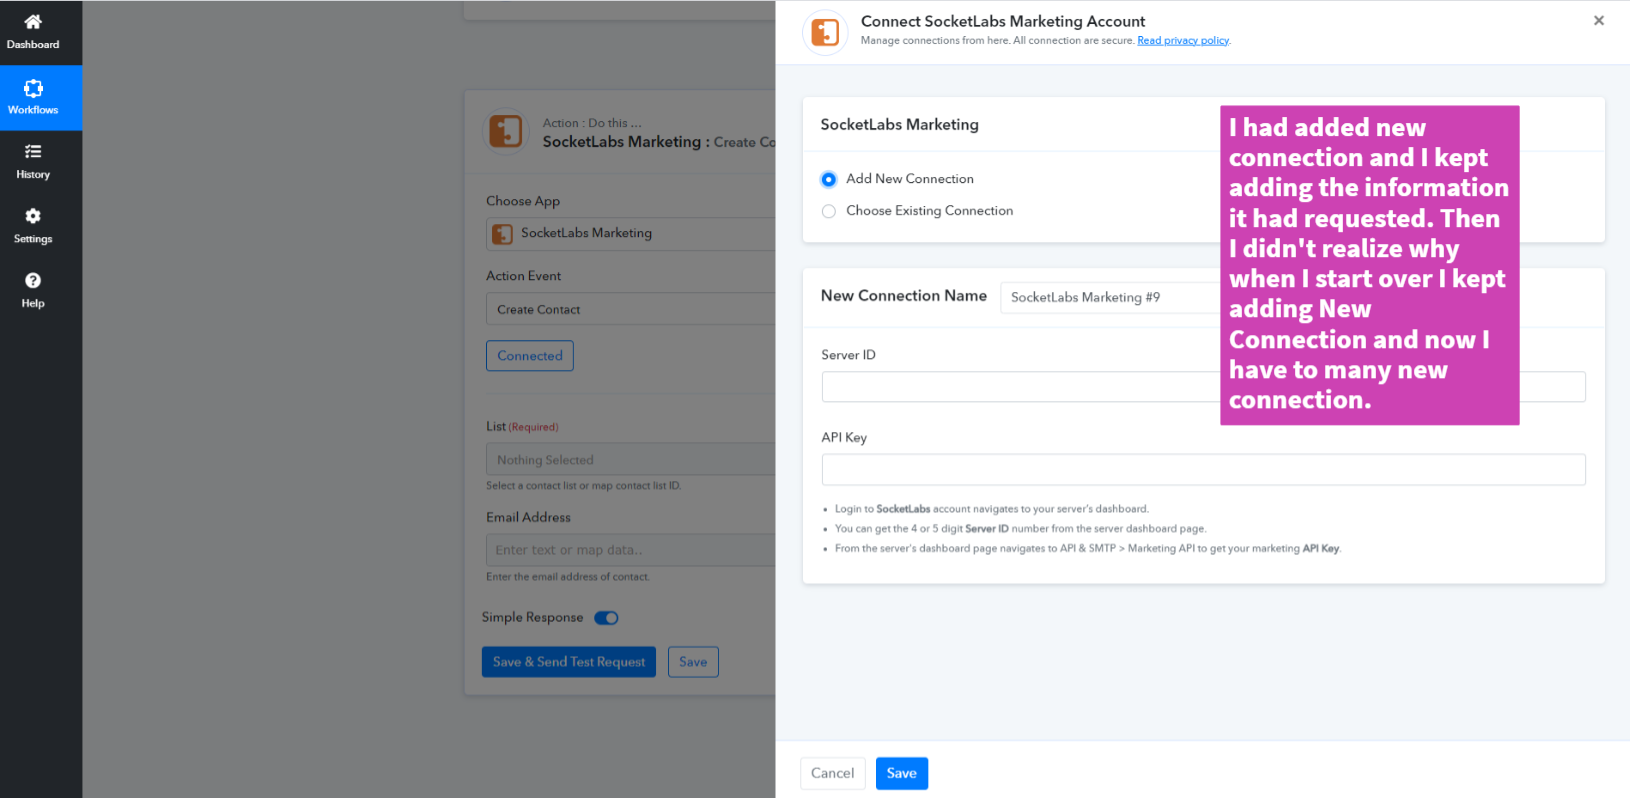Click the 'Select a contact list or map contact list ID.' hint
This screenshot has height=798, width=1630.
[x=584, y=486]
